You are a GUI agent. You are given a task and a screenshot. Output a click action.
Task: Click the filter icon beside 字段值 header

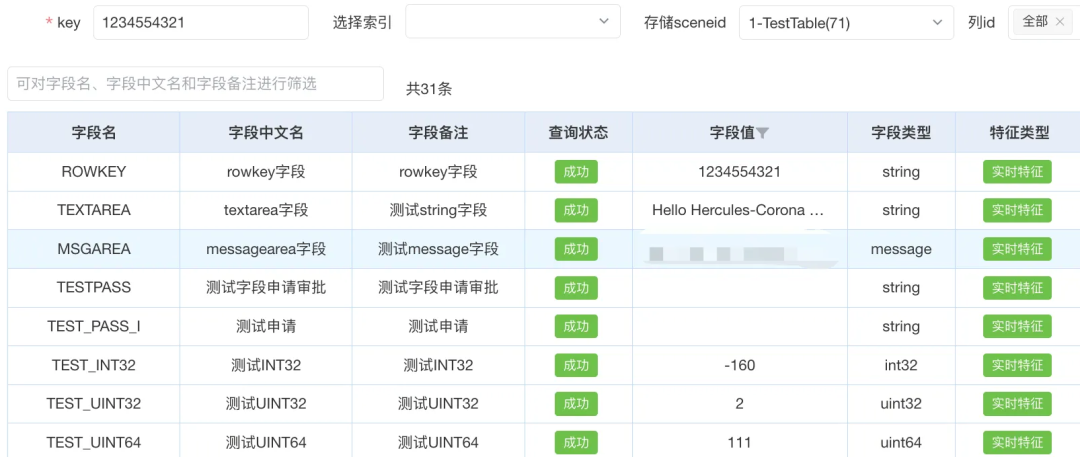763,133
